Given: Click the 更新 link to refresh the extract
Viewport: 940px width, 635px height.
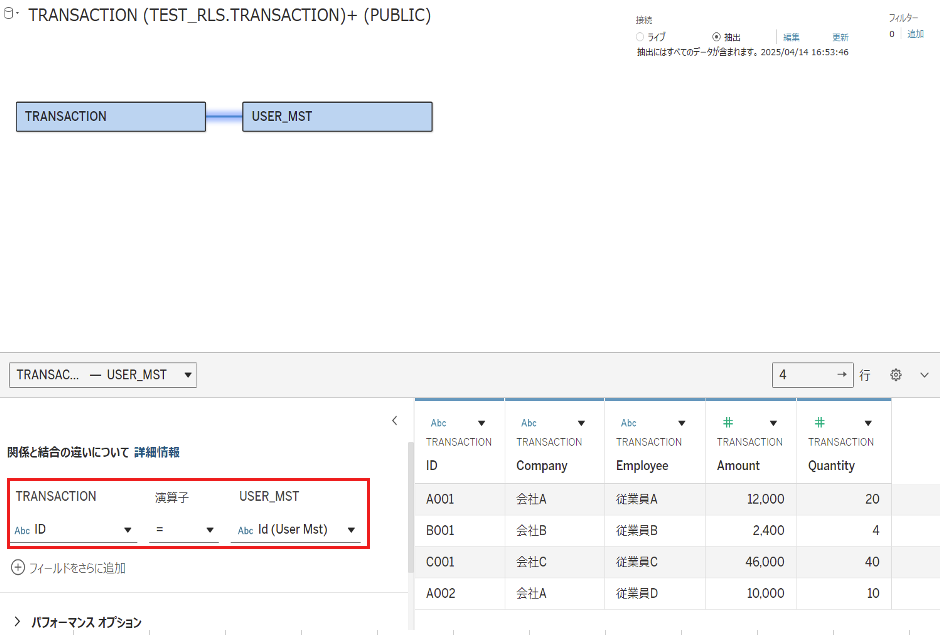Looking at the screenshot, I should 840,37.
